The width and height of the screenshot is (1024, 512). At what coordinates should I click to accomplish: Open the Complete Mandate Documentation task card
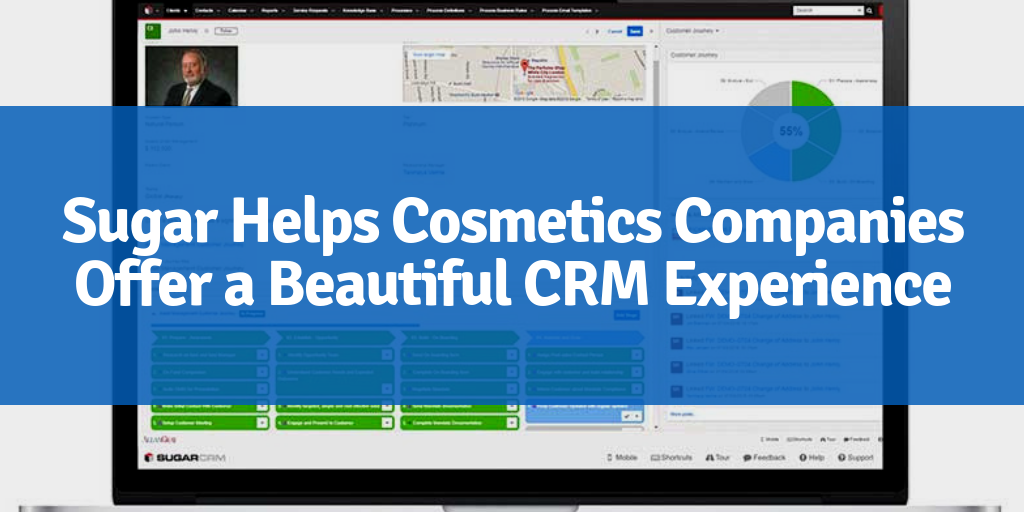459,423
